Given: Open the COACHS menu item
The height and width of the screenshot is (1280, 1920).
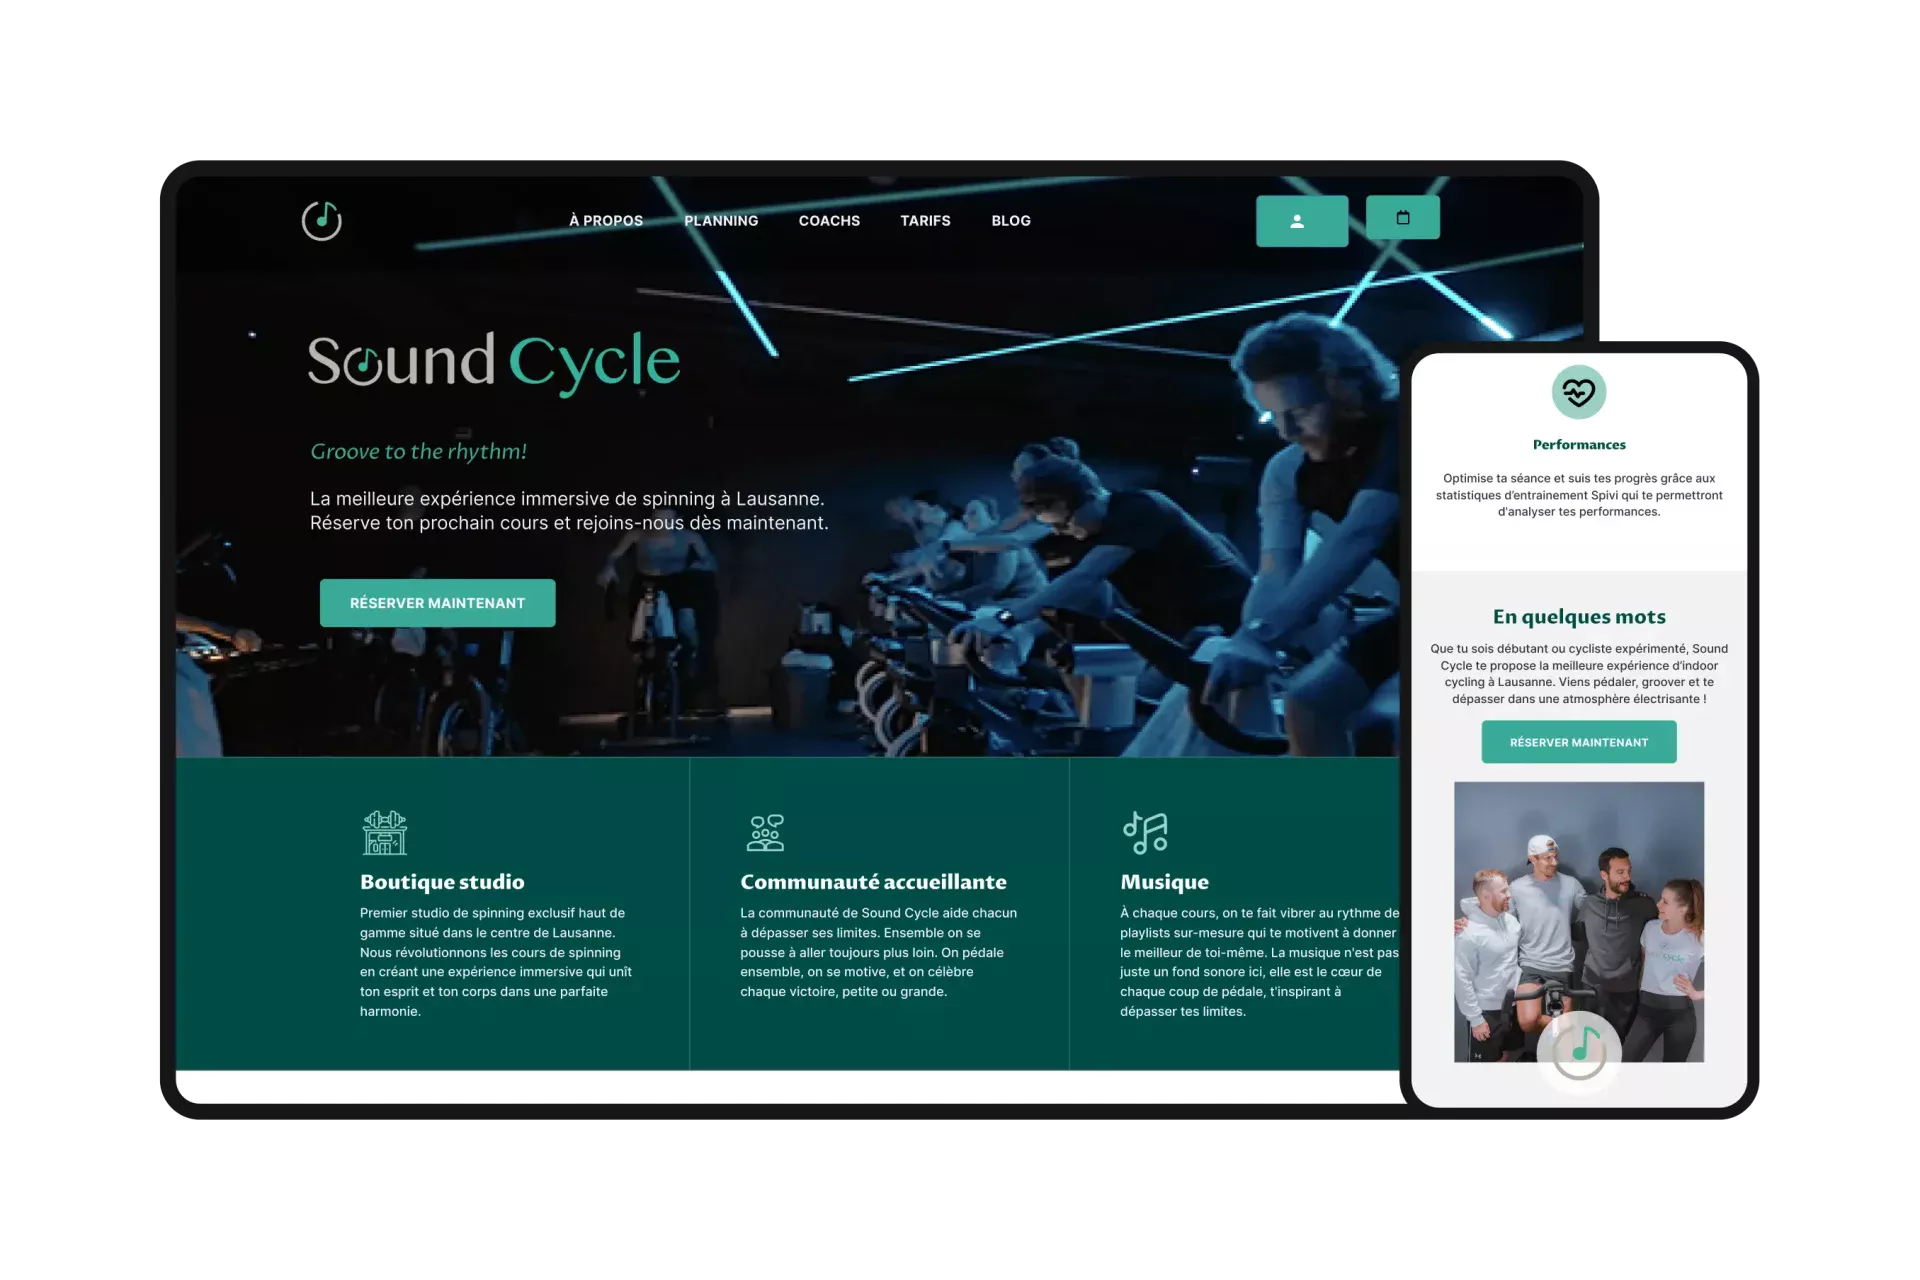Looking at the screenshot, I should pyautogui.click(x=829, y=221).
